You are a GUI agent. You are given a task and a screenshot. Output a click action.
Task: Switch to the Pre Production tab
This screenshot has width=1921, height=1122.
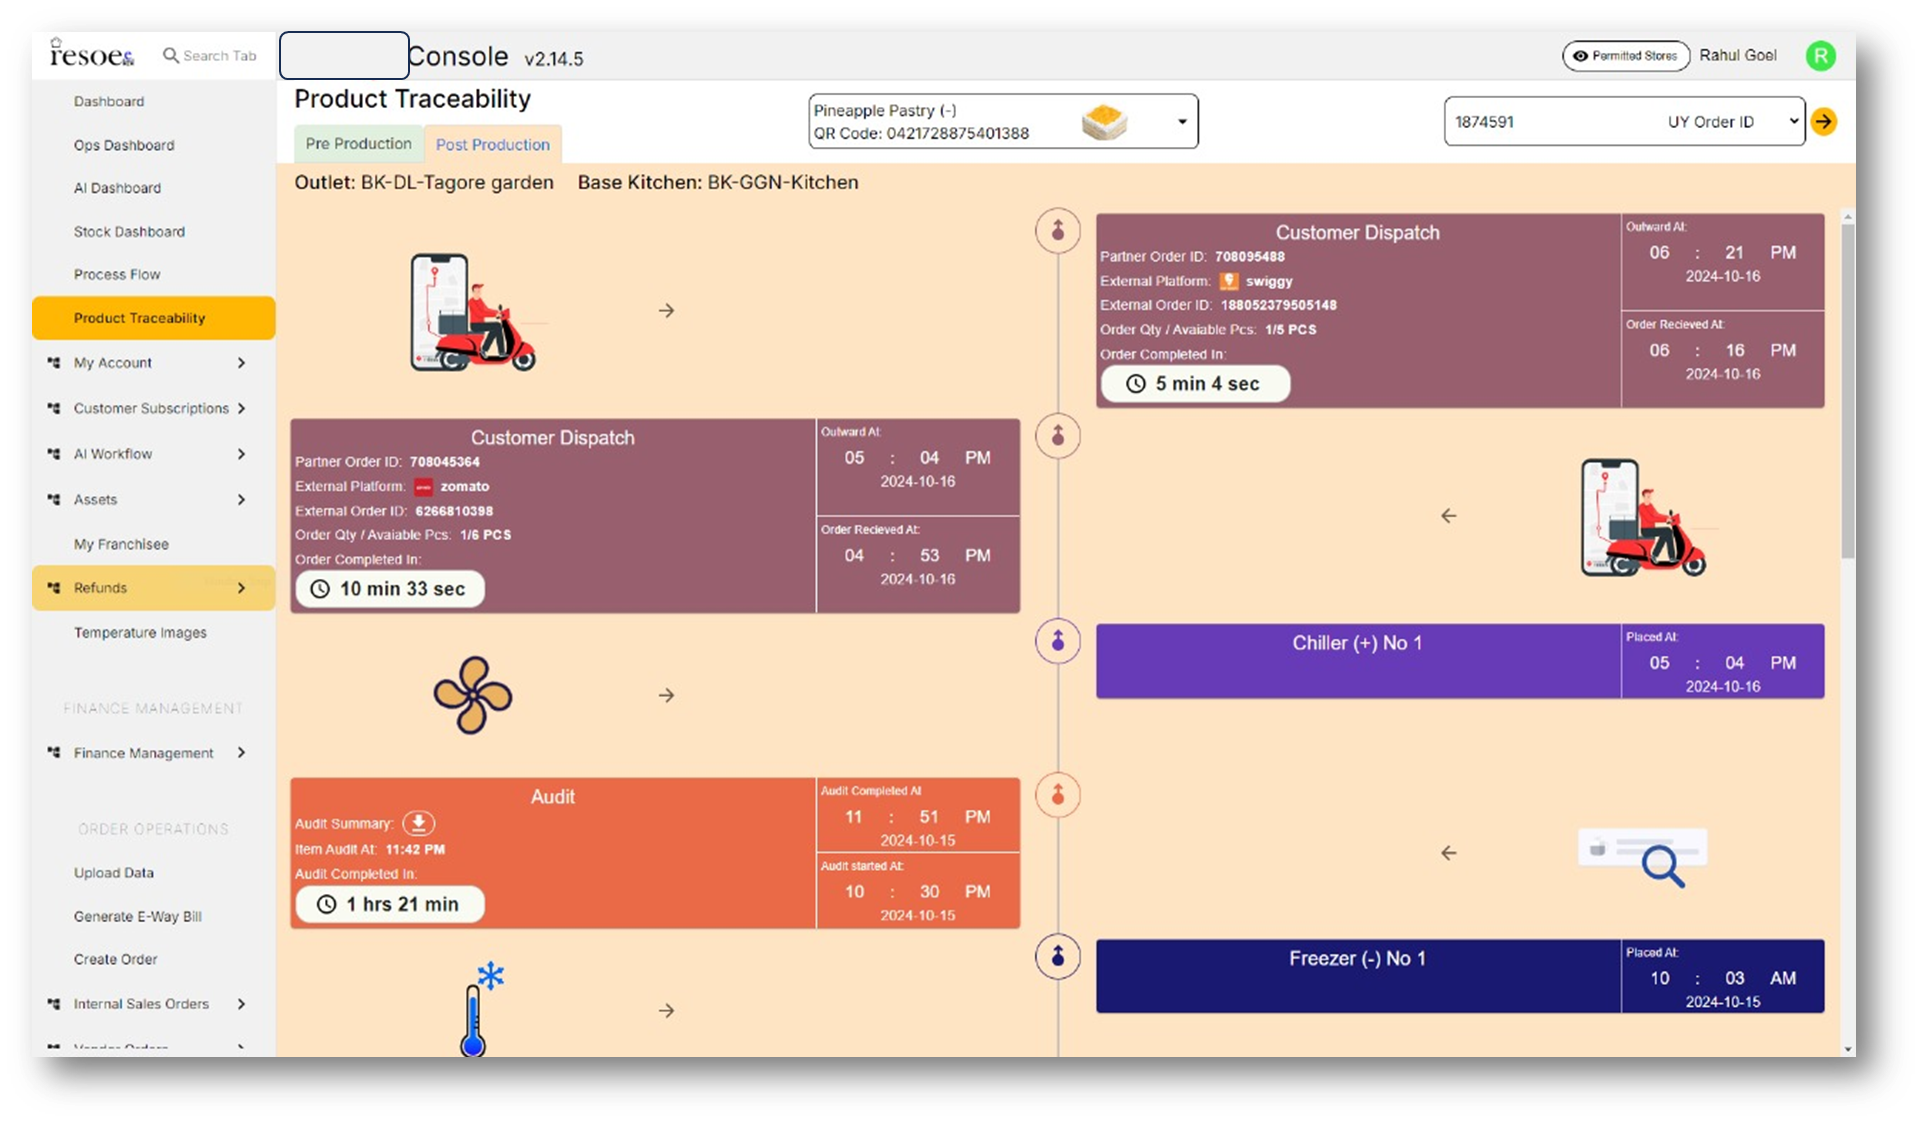point(358,144)
